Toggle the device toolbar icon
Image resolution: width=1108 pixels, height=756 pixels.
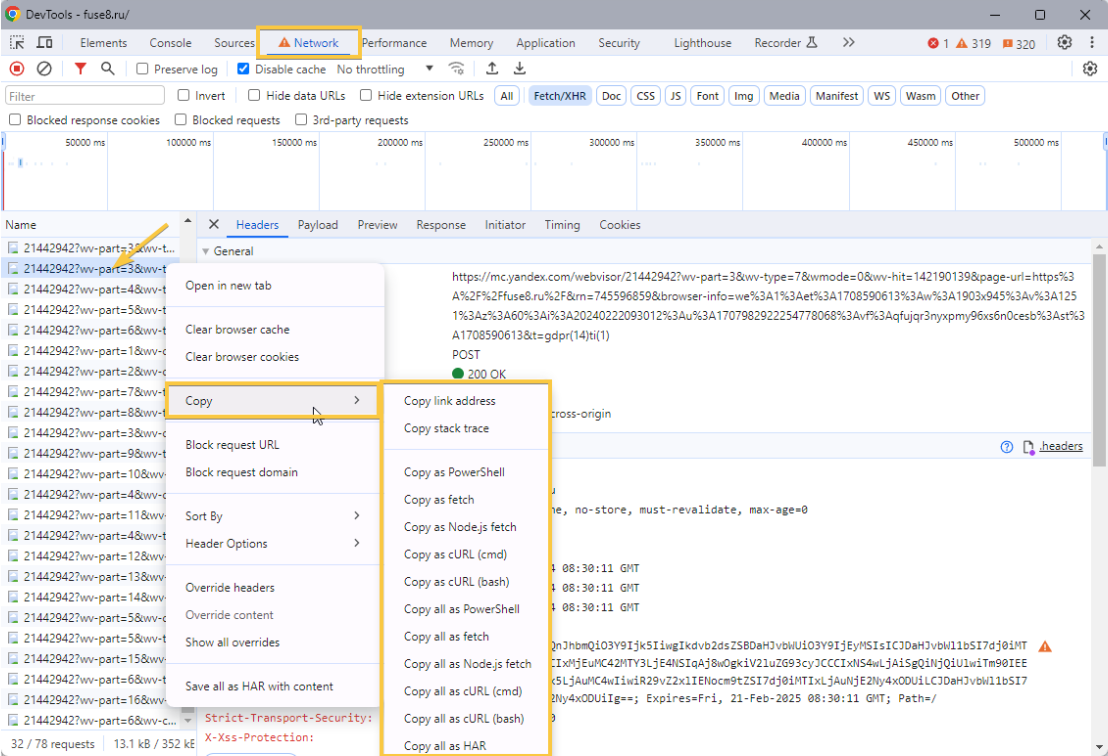point(45,43)
